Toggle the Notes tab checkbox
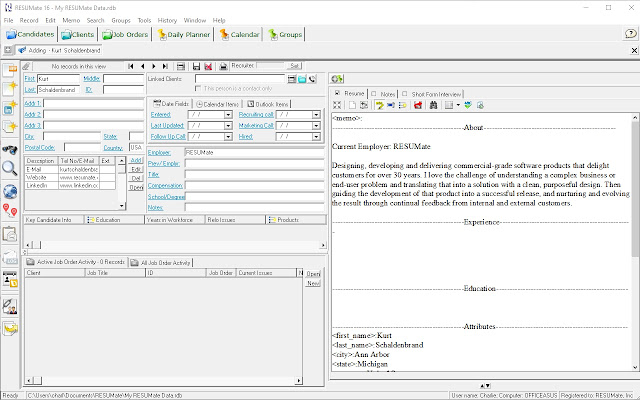640x400 pixels. tap(373, 94)
